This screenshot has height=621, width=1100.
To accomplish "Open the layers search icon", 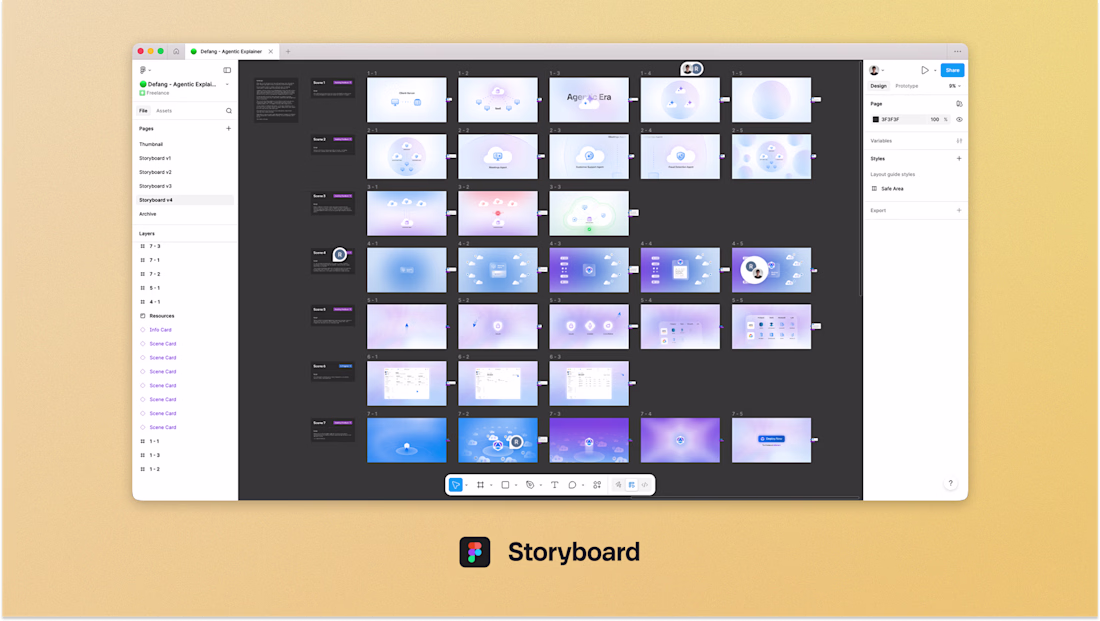I will coord(229,111).
